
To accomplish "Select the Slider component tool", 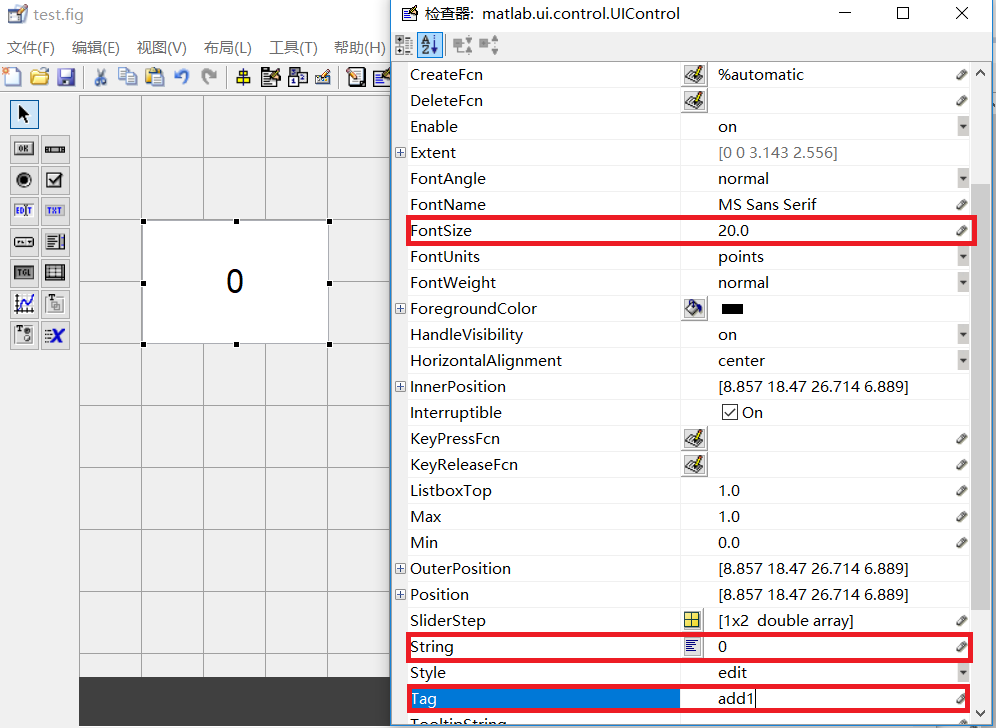I will coord(55,149).
